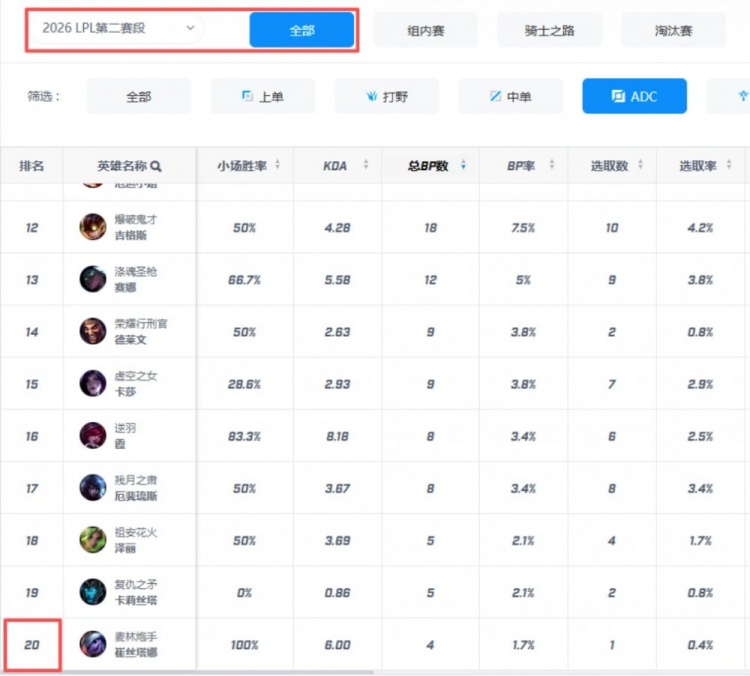Click the 虚空之女 卡莎 champion avatar
This screenshot has width=750, height=676.
click(x=93, y=383)
